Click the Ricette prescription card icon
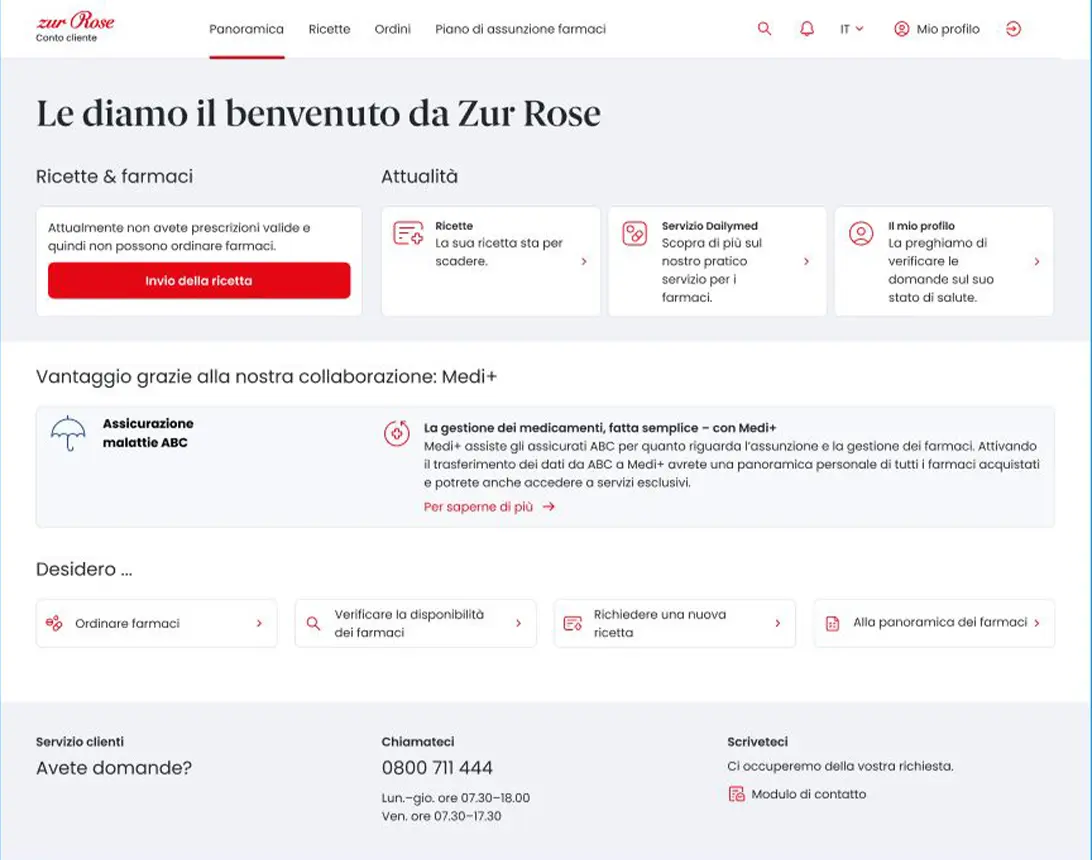This screenshot has height=860, width=1092. (x=408, y=233)
